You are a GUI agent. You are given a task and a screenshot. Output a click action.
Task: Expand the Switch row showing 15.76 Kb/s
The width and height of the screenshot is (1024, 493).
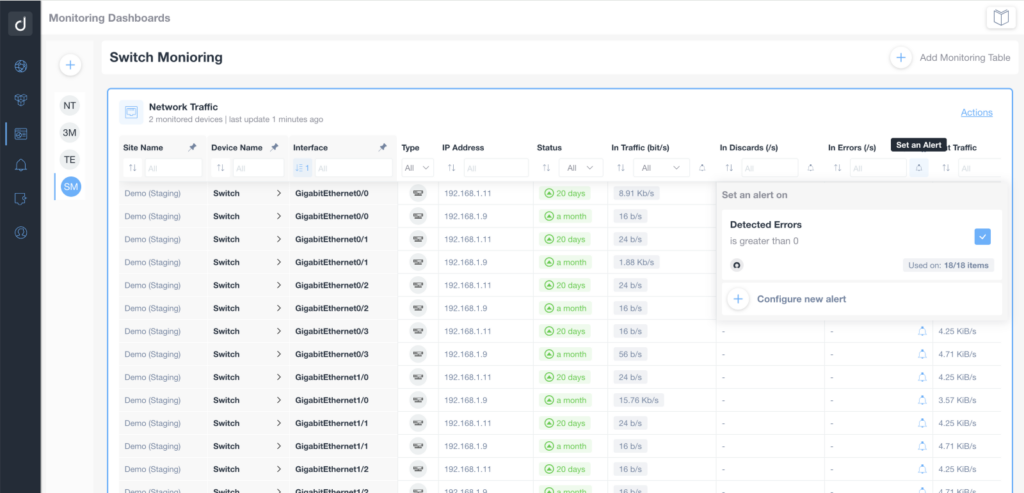coord(279,400)
